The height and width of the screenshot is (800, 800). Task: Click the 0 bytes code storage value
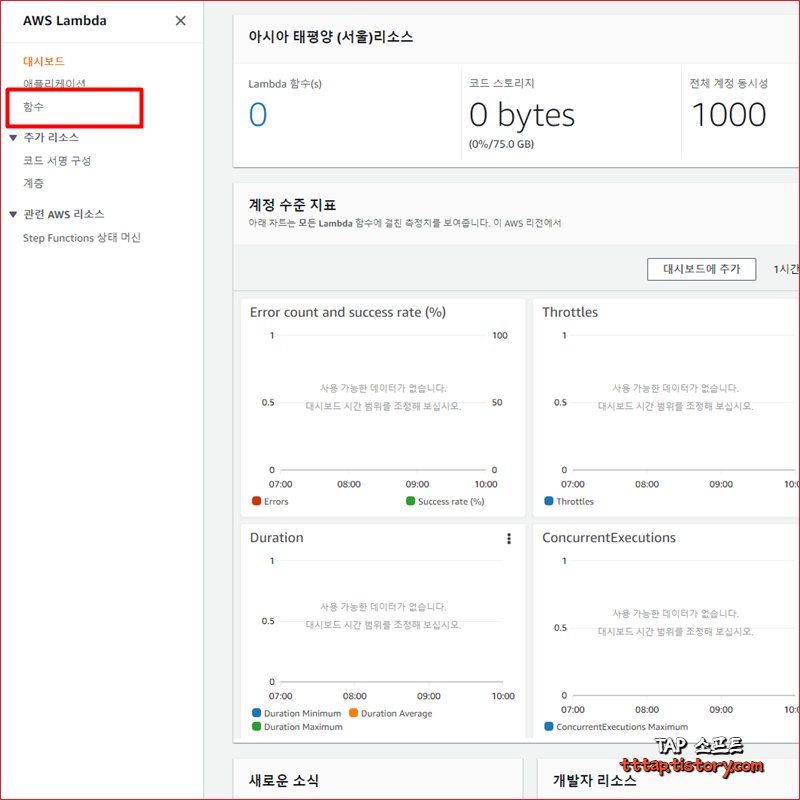coord(522,116)
